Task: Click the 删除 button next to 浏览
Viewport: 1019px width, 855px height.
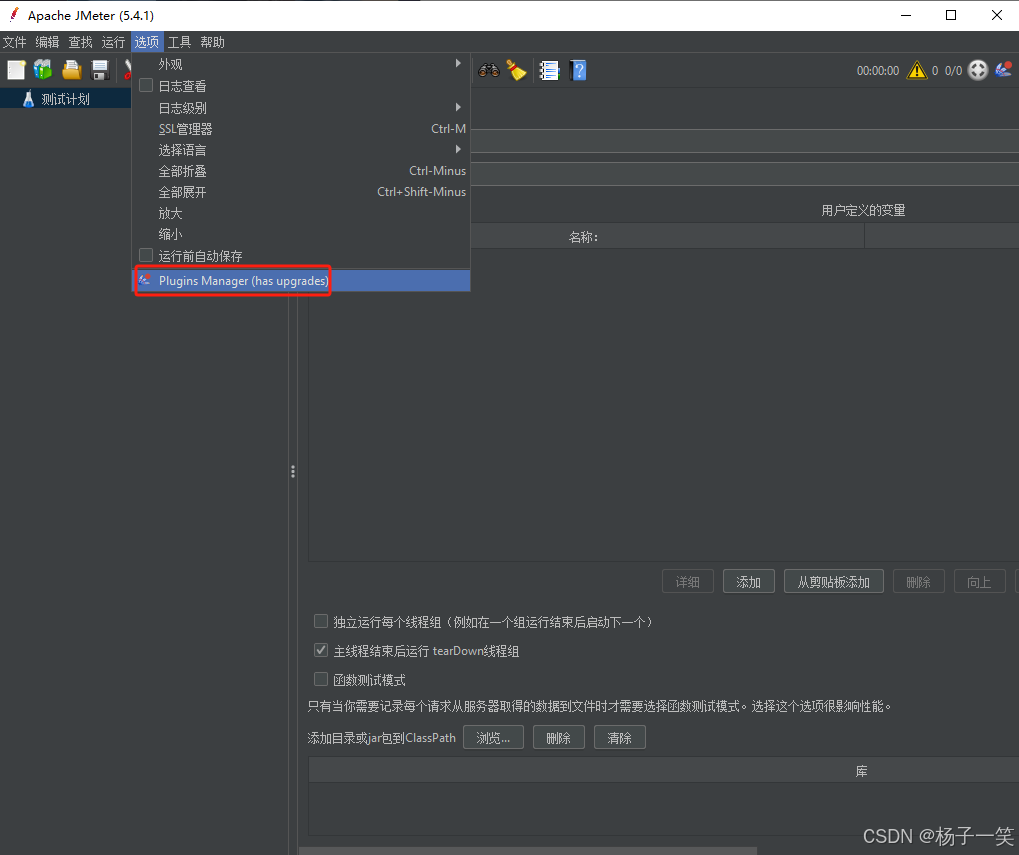Action: coord(559,737)
